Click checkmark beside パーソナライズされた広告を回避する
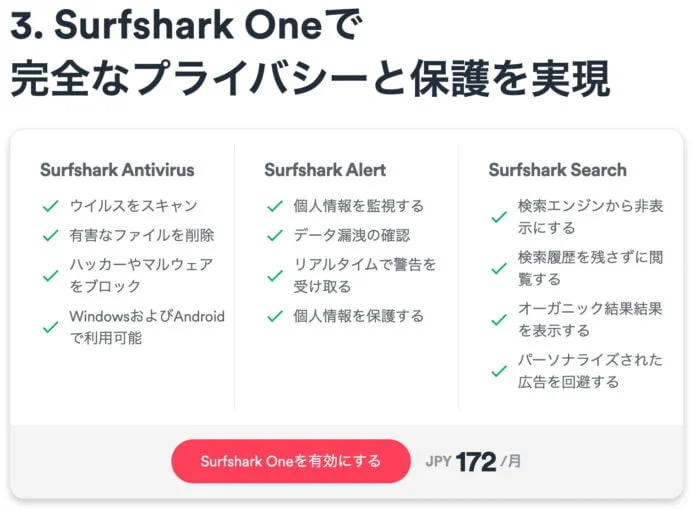The width and height of the screenshot is (700, 509). click(x=498, y=371)
